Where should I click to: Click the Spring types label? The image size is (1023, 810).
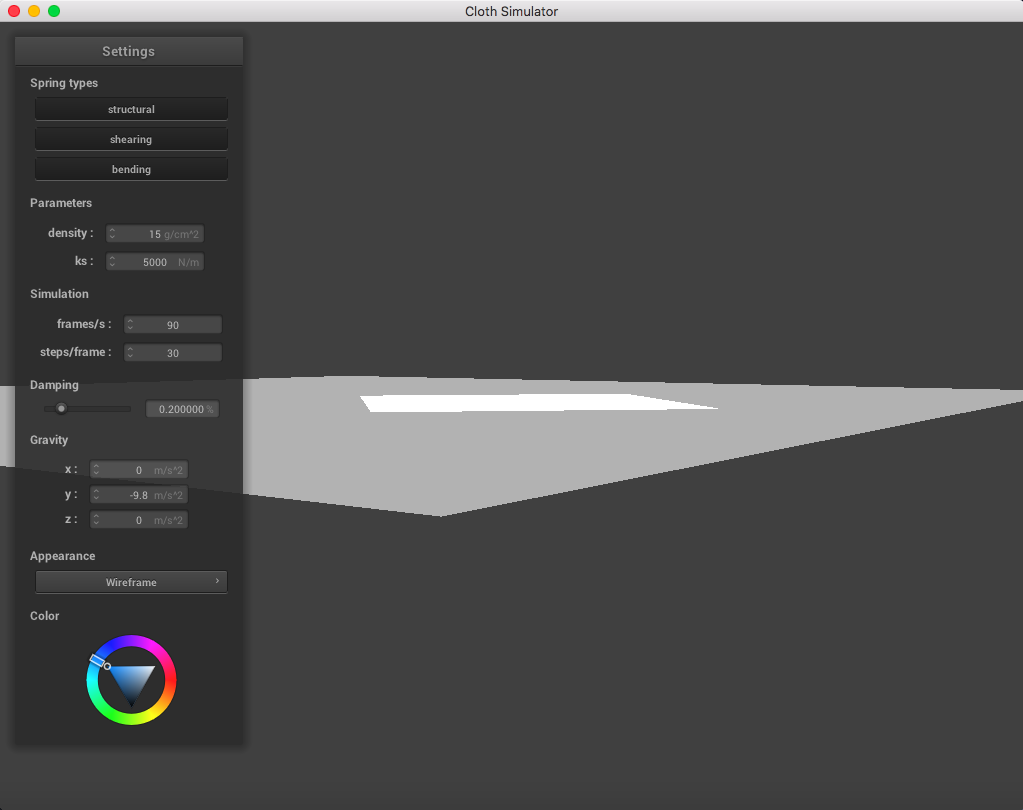(x=64, y=83)
